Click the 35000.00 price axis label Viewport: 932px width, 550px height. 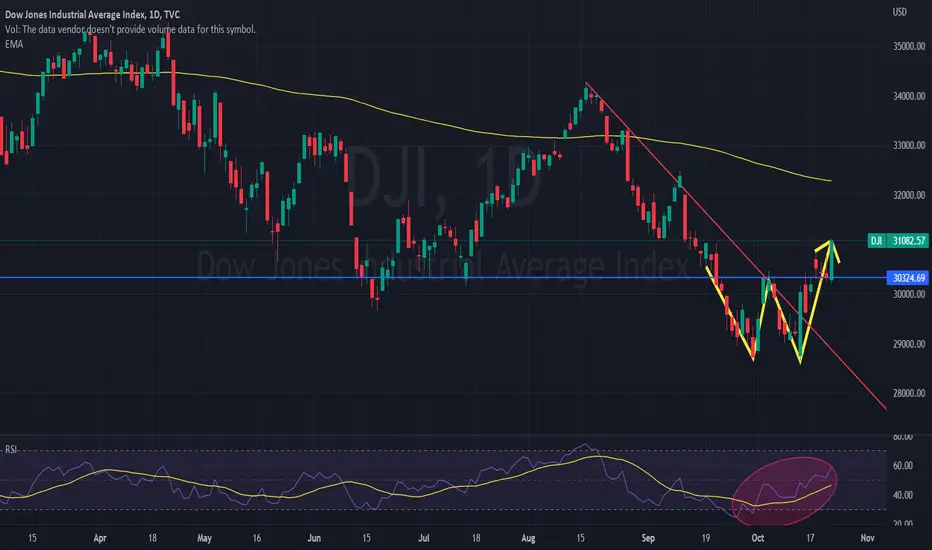coord(909,46)
